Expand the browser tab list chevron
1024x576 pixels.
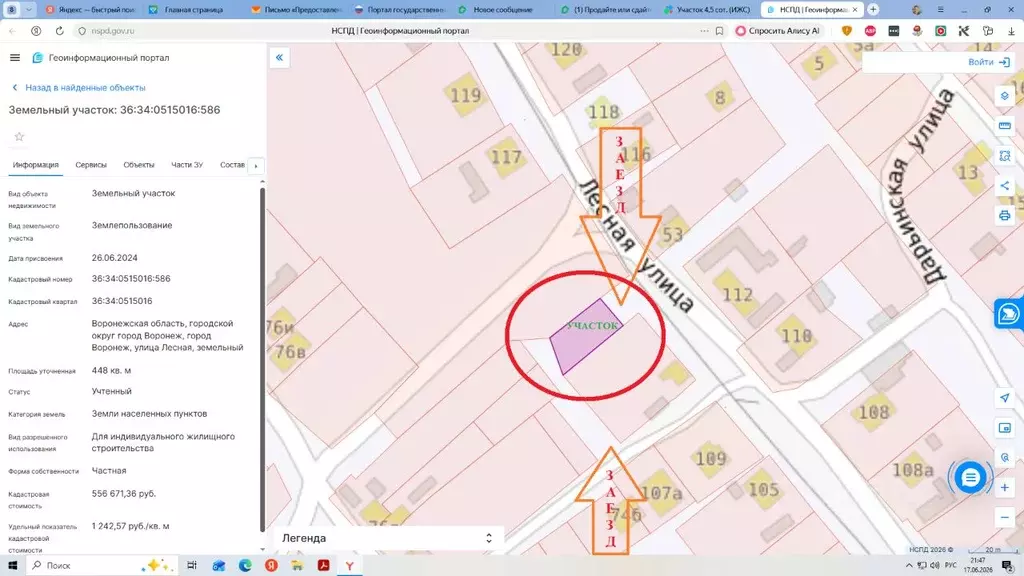(29, 10)
